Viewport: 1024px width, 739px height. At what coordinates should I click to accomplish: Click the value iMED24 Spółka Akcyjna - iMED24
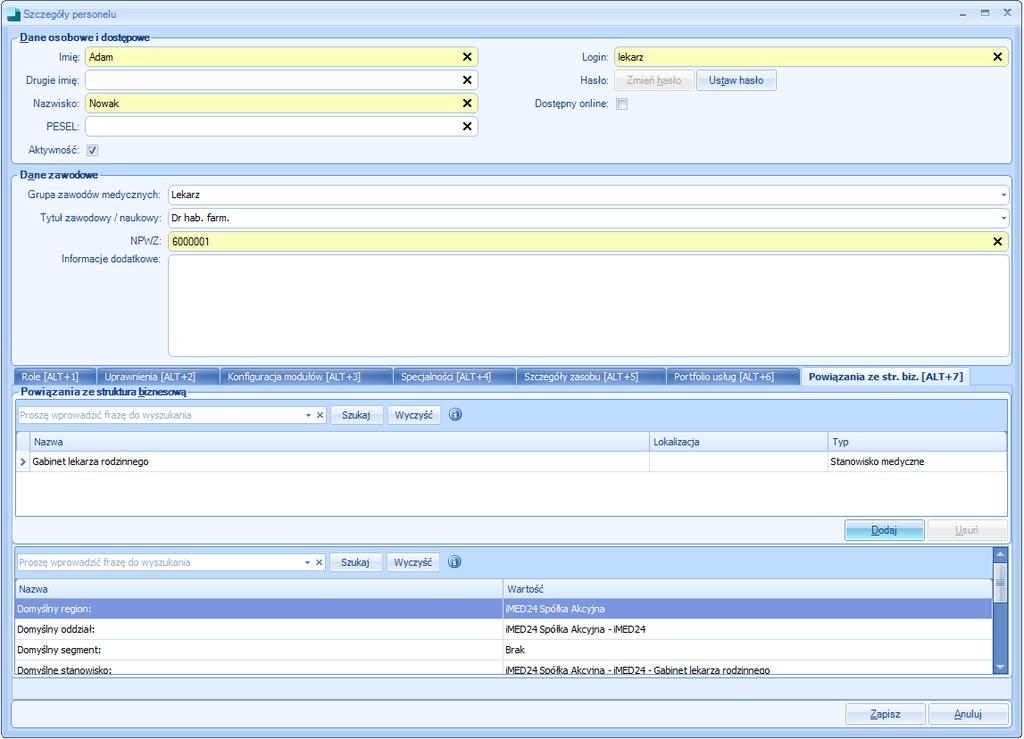tap(575, 629)
